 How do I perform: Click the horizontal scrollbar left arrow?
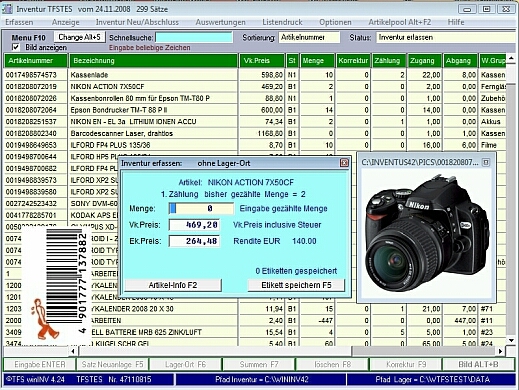click(x=73, y=351)
